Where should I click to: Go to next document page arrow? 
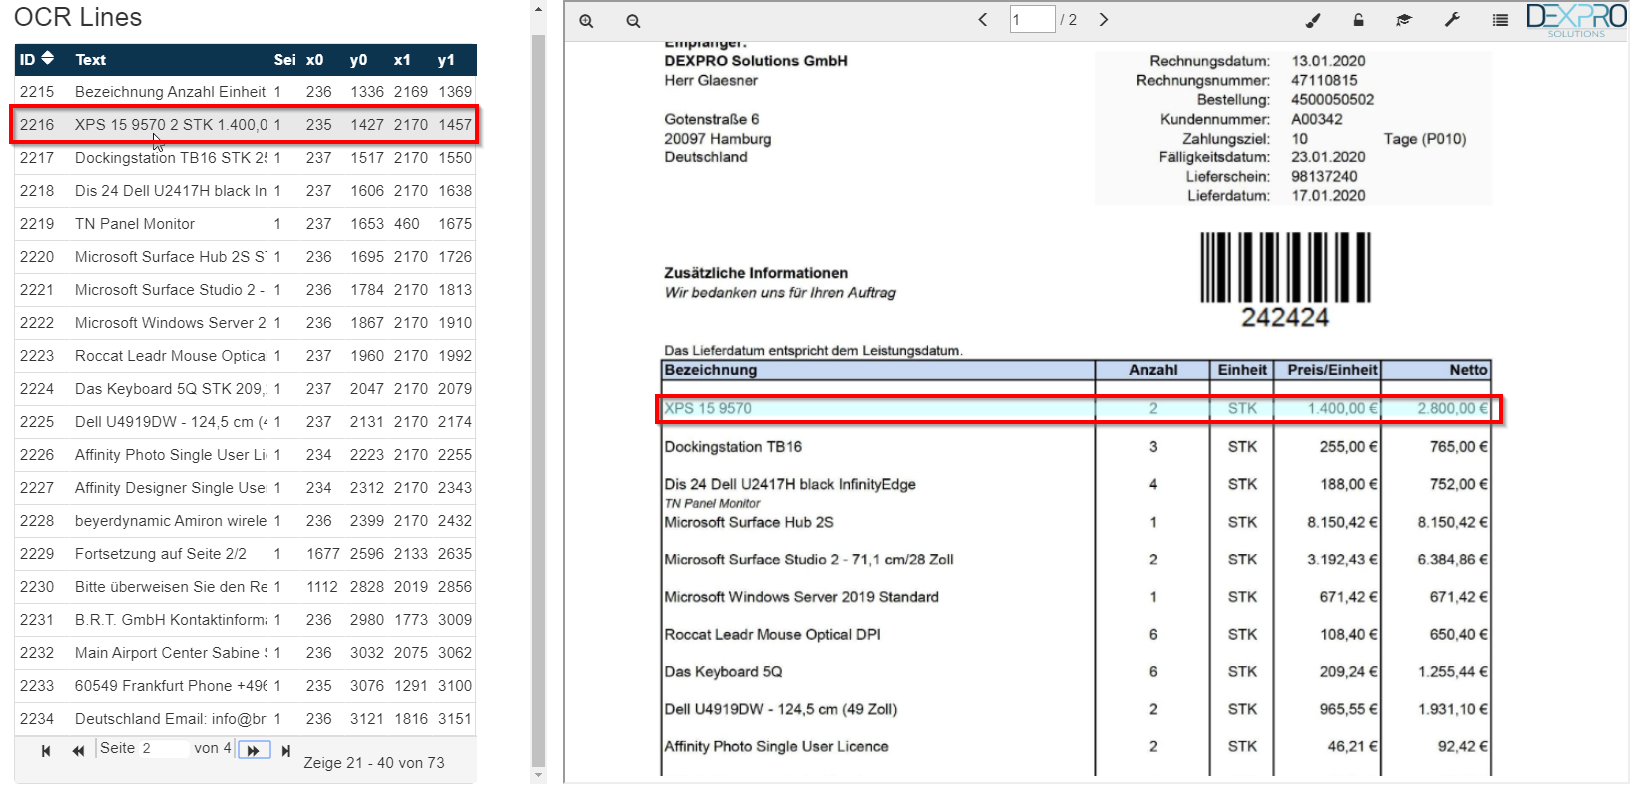[1104, 19]
